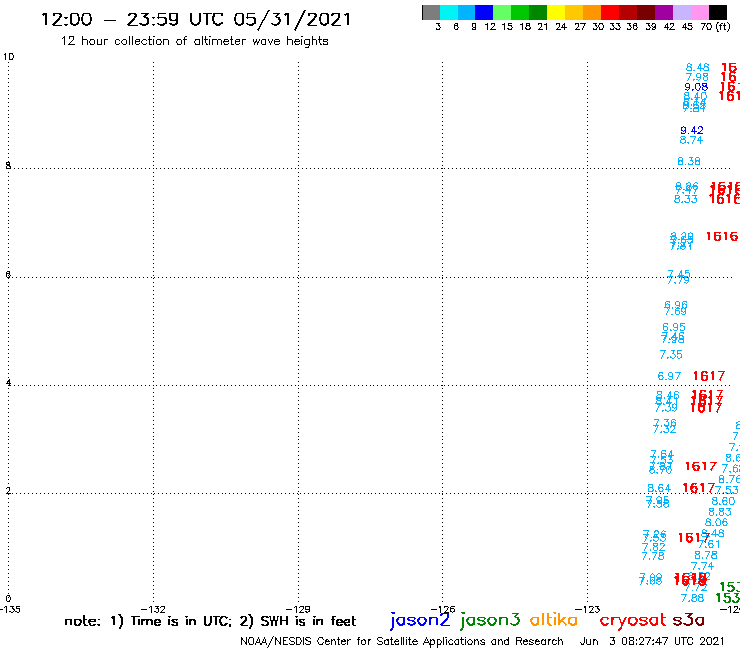Viewport: 740px width, 650px height.
Task: Click the 7.32 wave height value
Action: point(664,429)
